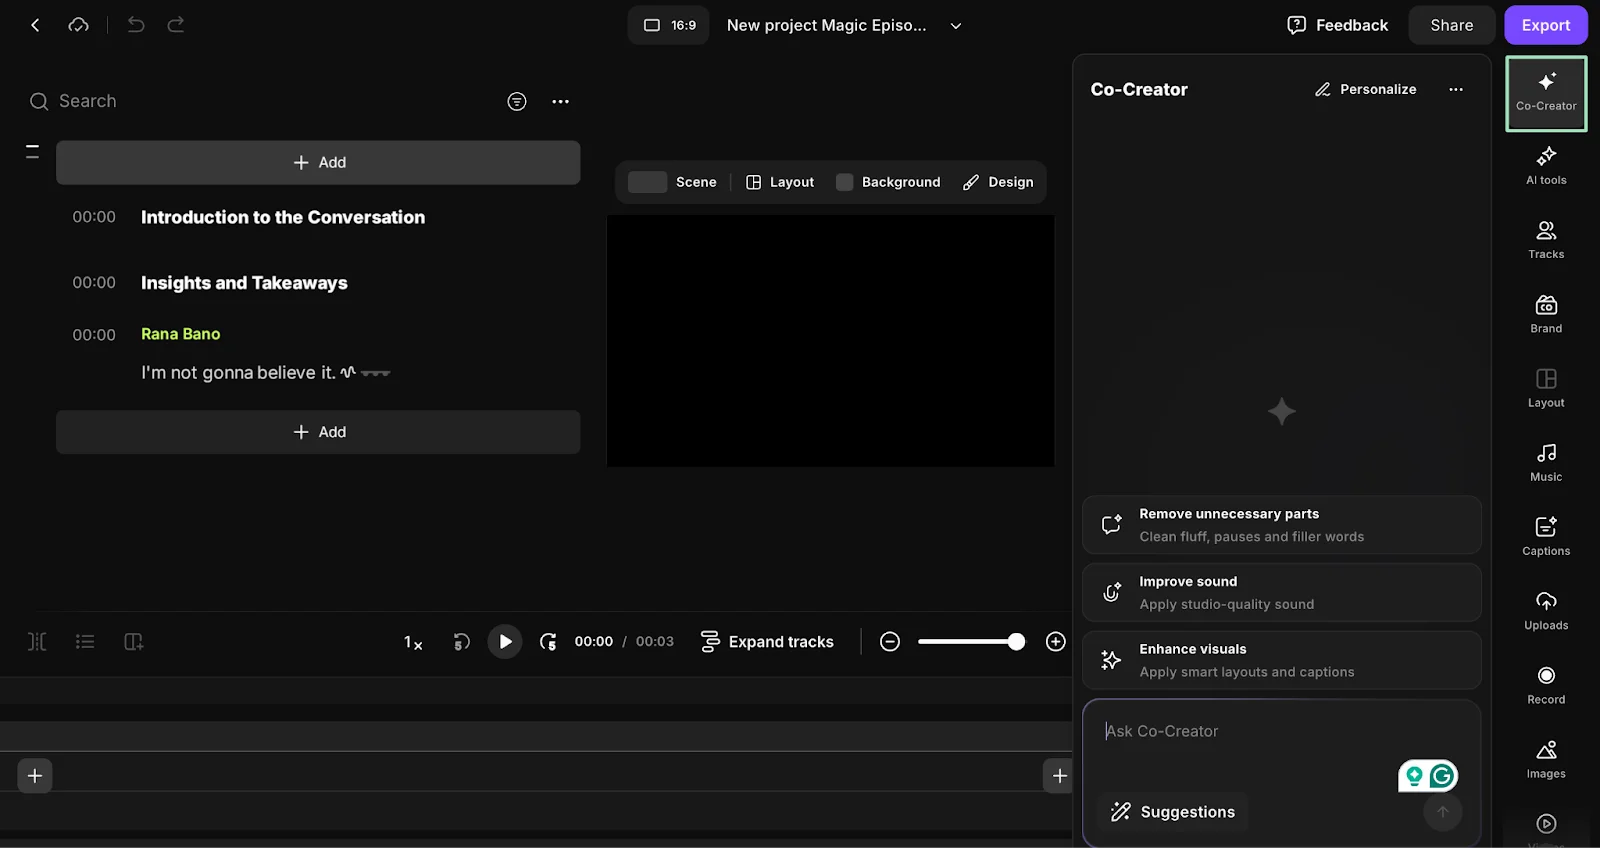Rewind five seconds
The height and width of the screenshot is (848, 1600).
pos(461,642)
